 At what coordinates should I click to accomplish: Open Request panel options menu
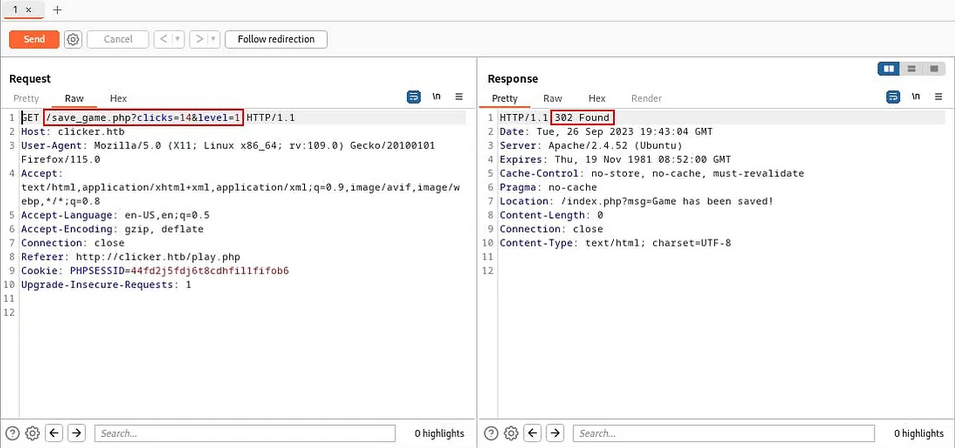click(459, 97)
